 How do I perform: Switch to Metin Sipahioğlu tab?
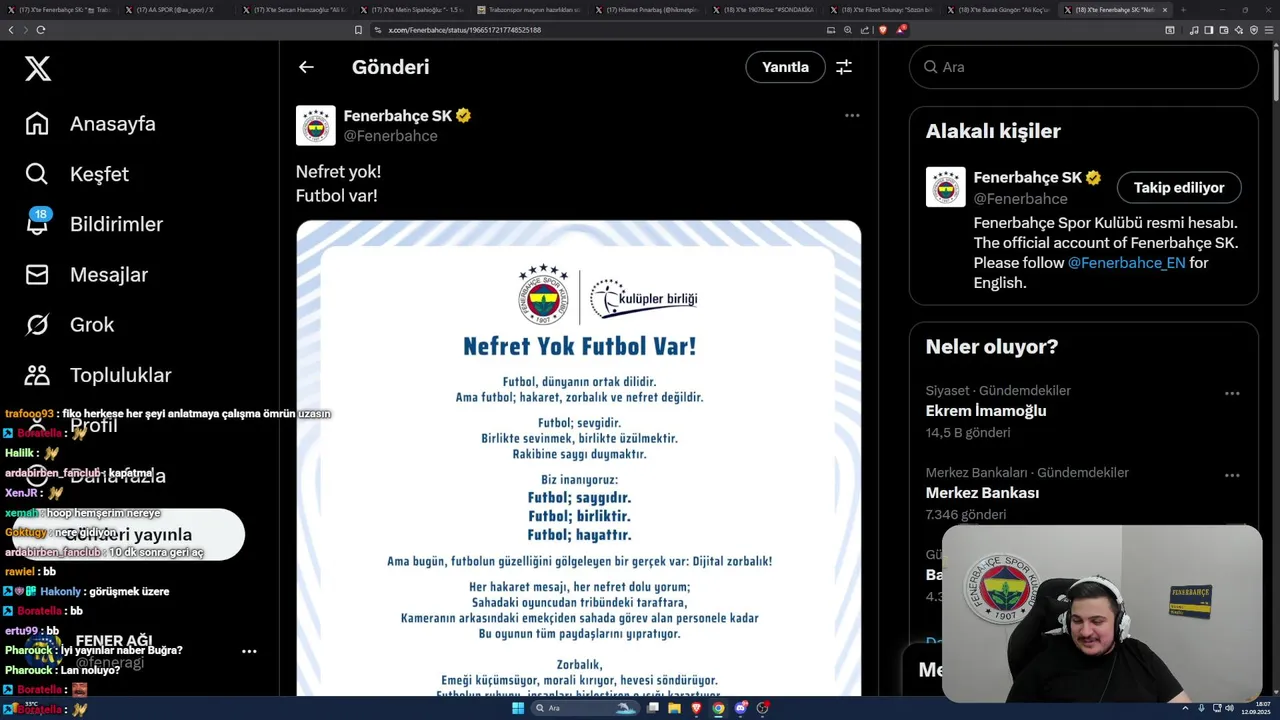coord(411,10)
